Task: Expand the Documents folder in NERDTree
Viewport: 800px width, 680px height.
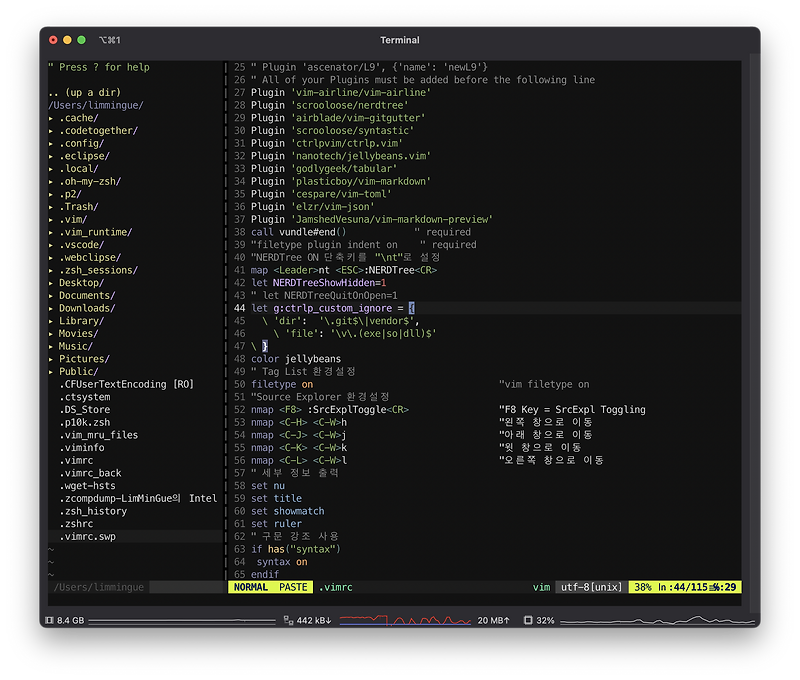Action: click(84, 295)
